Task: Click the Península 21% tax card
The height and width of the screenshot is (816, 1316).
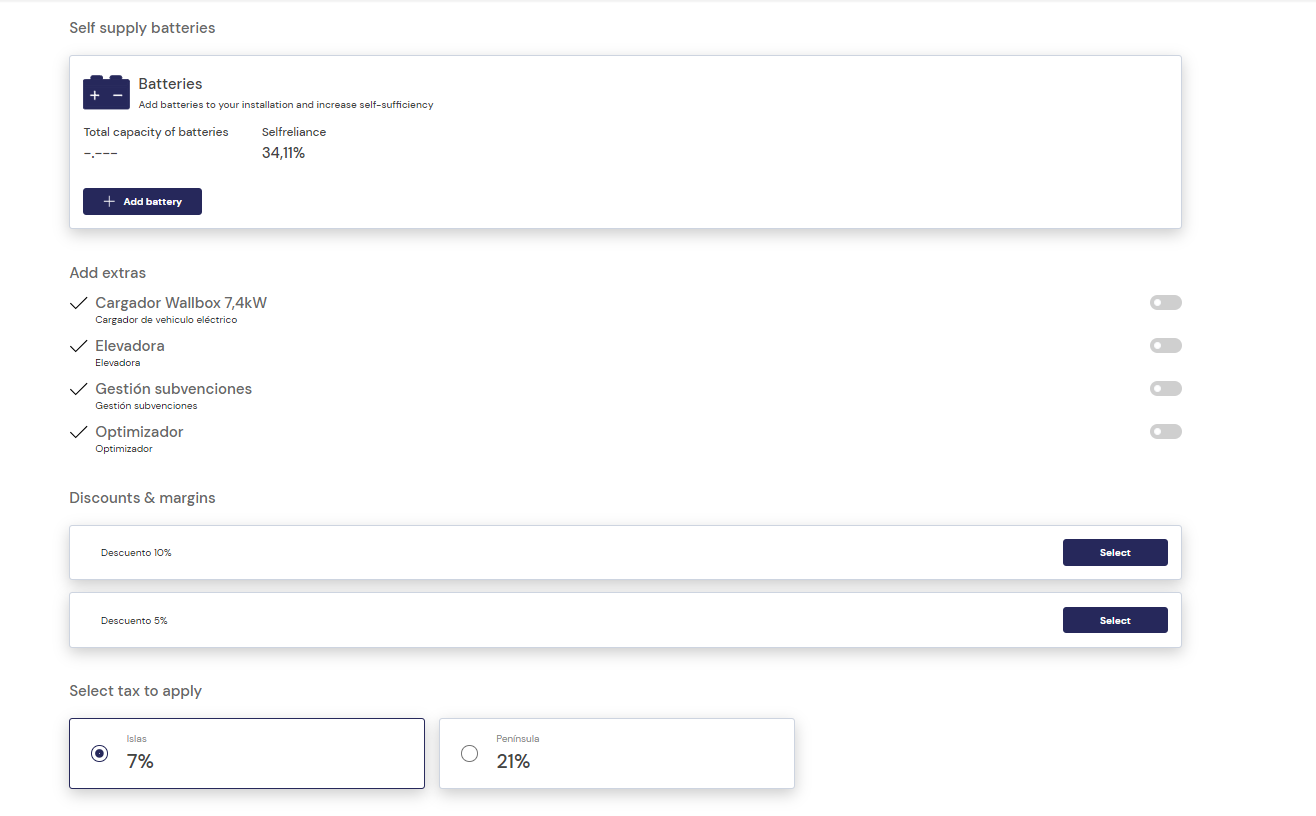Action: 617,753
